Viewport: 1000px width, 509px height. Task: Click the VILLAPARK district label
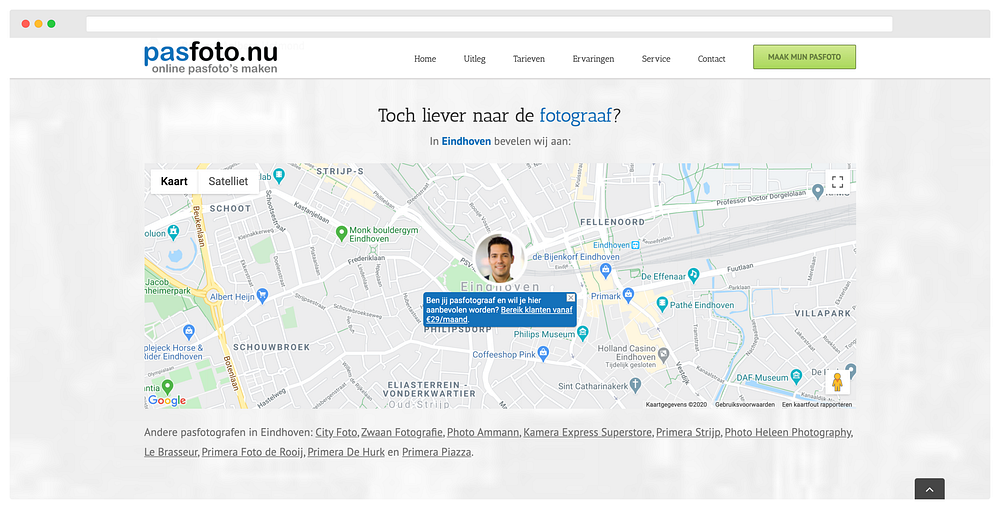823,313
